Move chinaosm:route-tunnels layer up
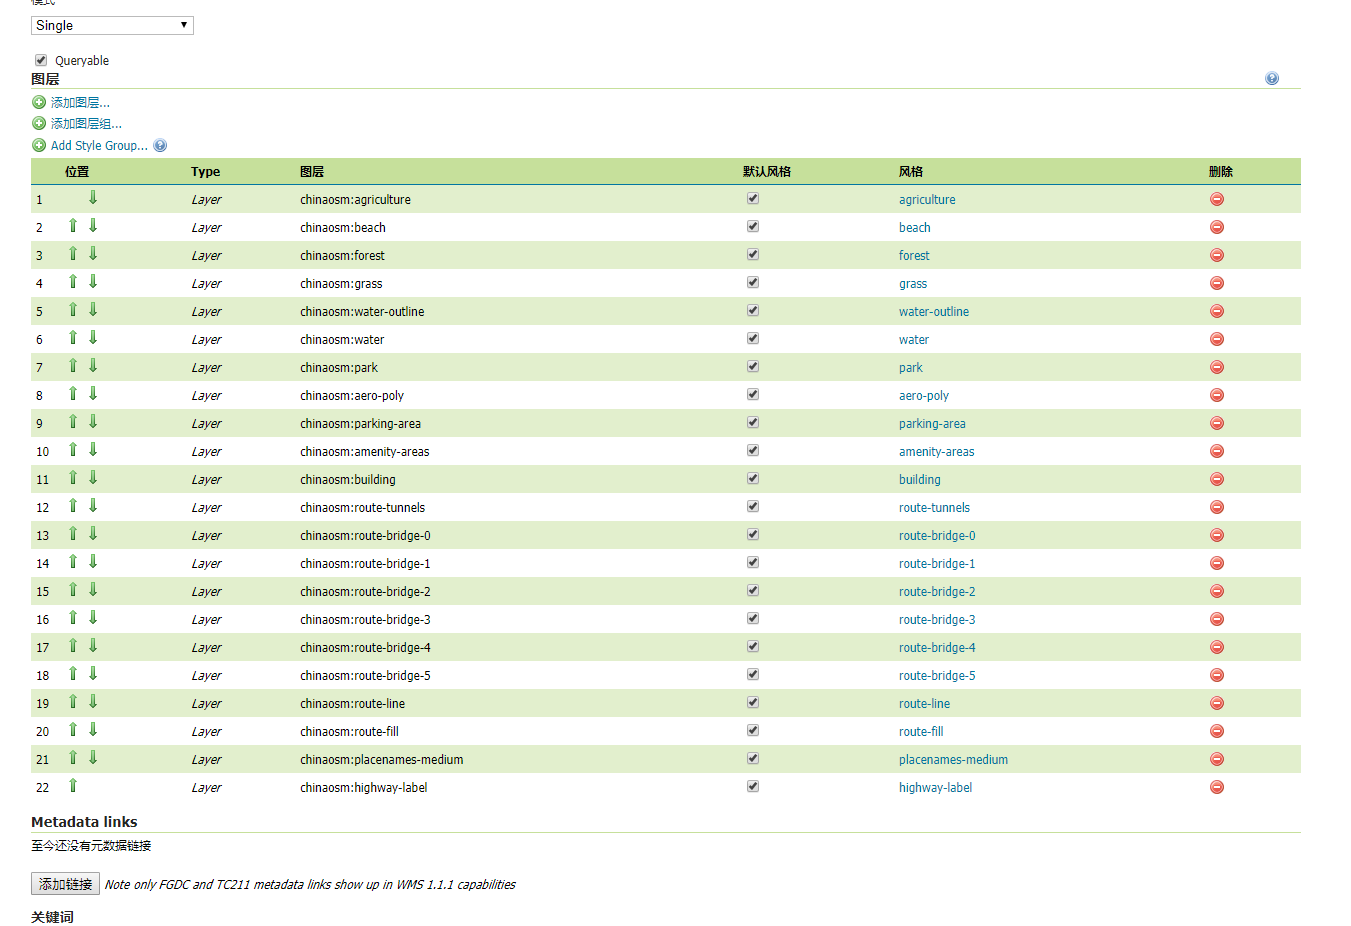 pyautogui.click(x=73, y=506)
